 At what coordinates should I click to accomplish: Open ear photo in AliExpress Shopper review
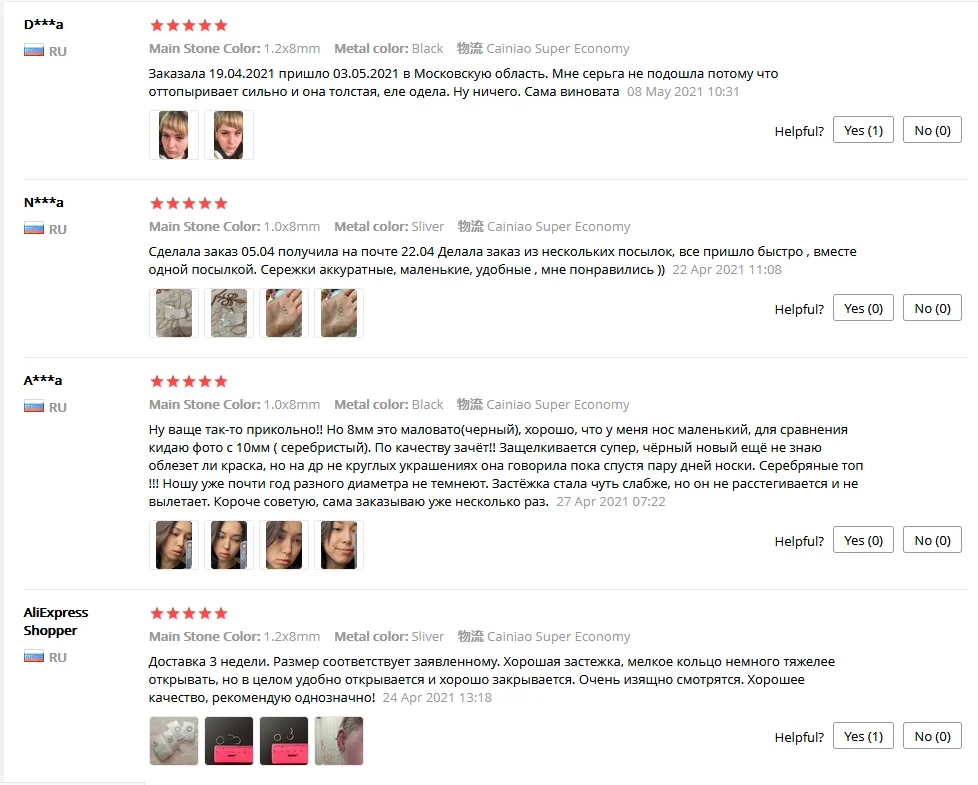(339, 741)
